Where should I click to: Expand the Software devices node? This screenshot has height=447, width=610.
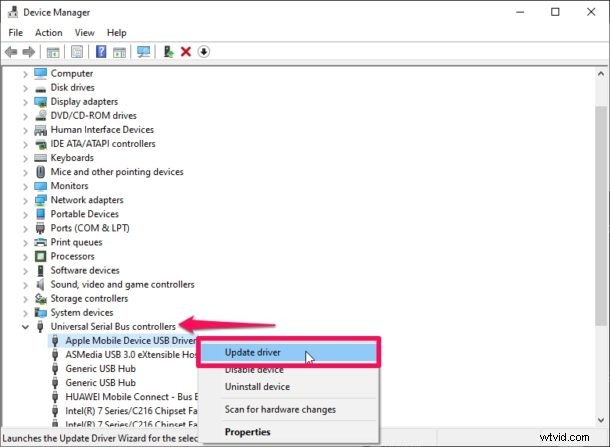pos(25,270)
